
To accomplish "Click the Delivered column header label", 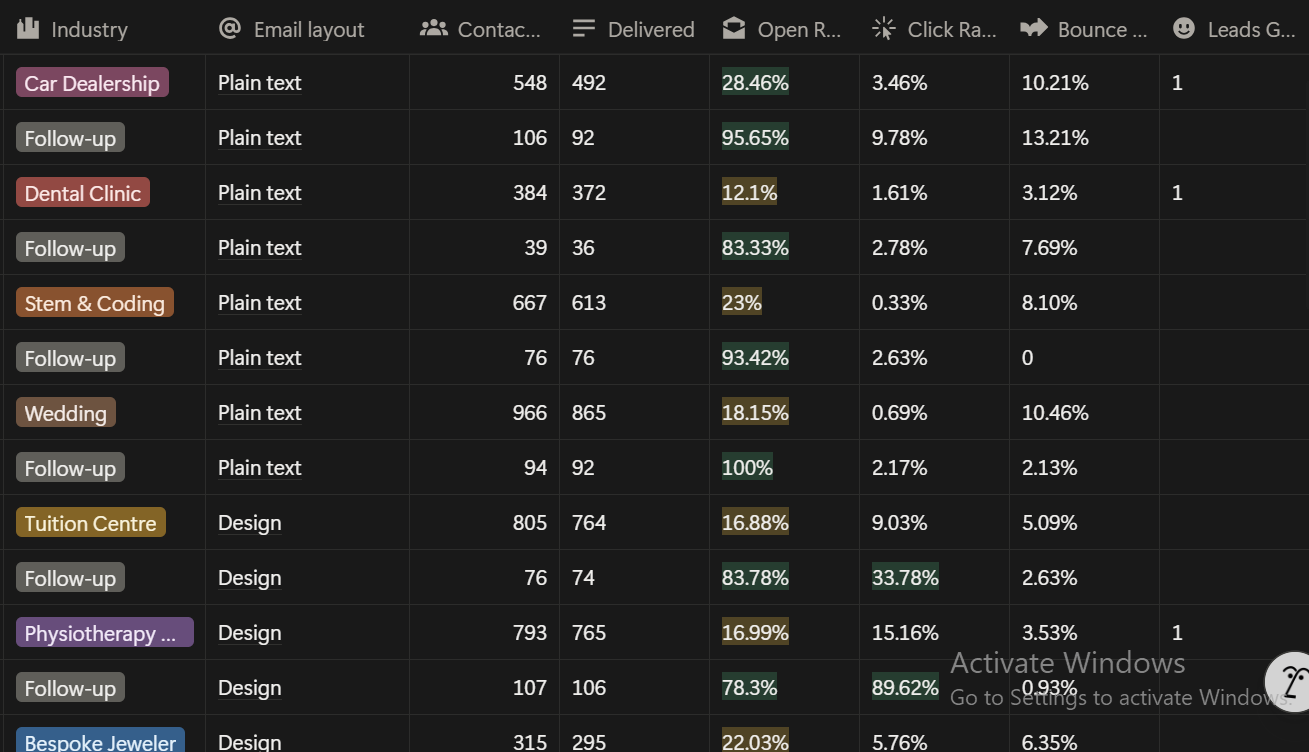I will tap(651, 29).
